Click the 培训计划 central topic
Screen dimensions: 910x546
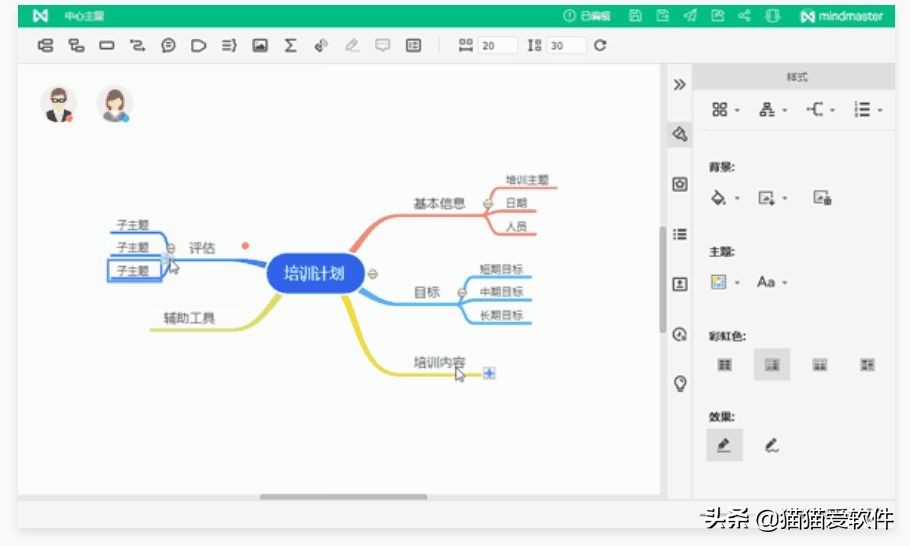coord(314,273)
